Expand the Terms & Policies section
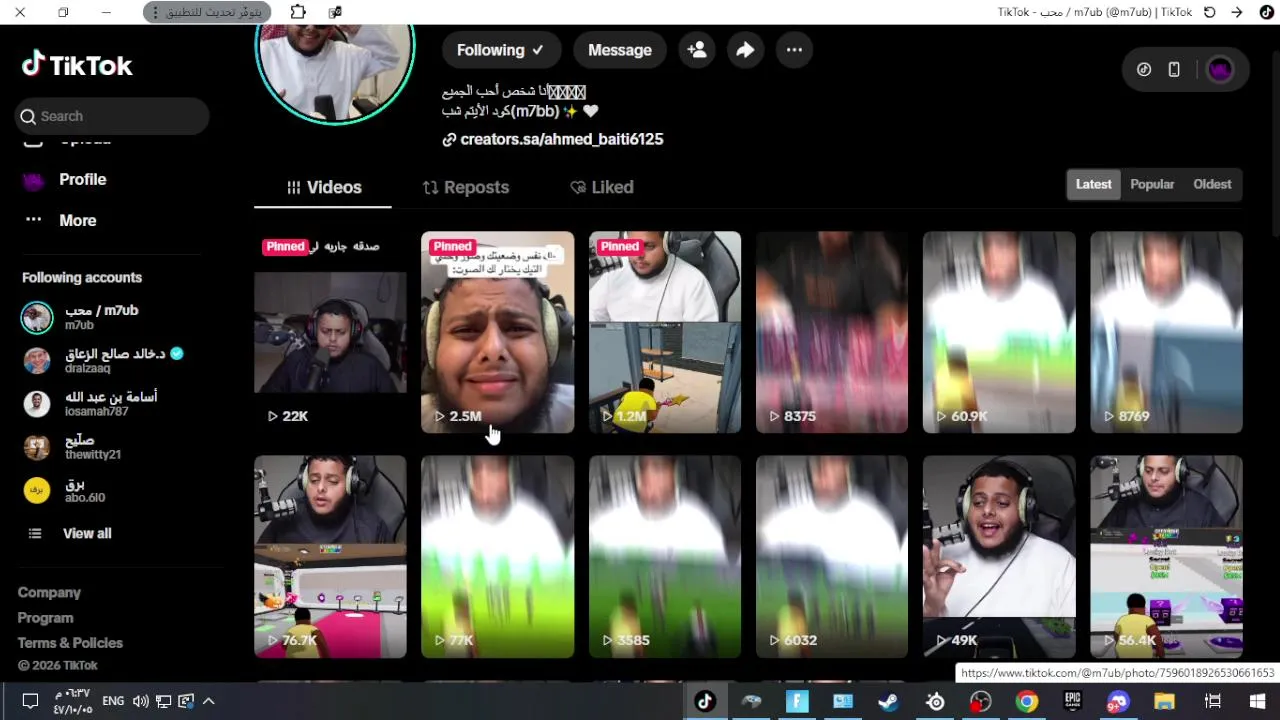 pyautogui.click(x=70, y=643)
